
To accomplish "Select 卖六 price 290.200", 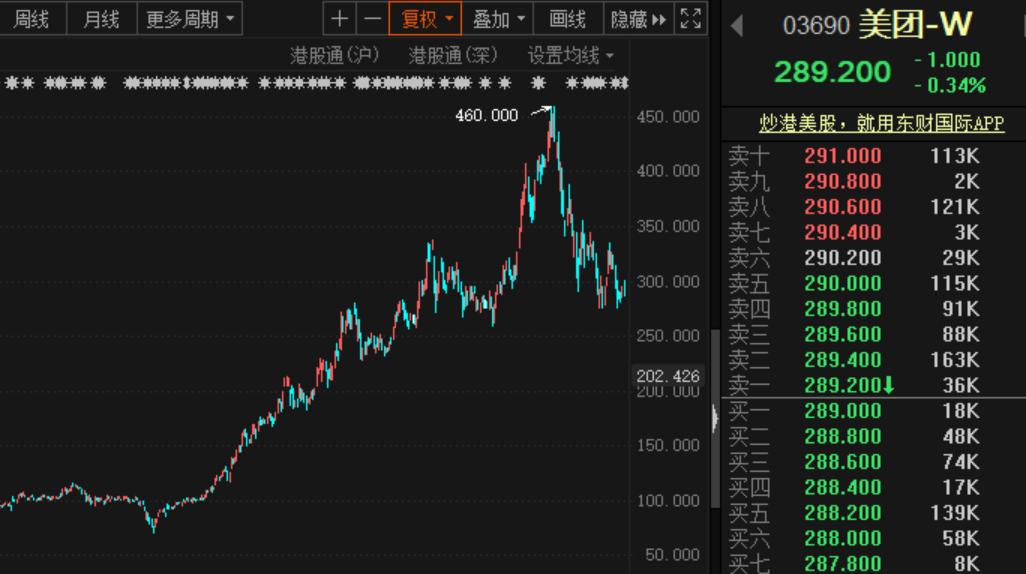I will (843, 258).
